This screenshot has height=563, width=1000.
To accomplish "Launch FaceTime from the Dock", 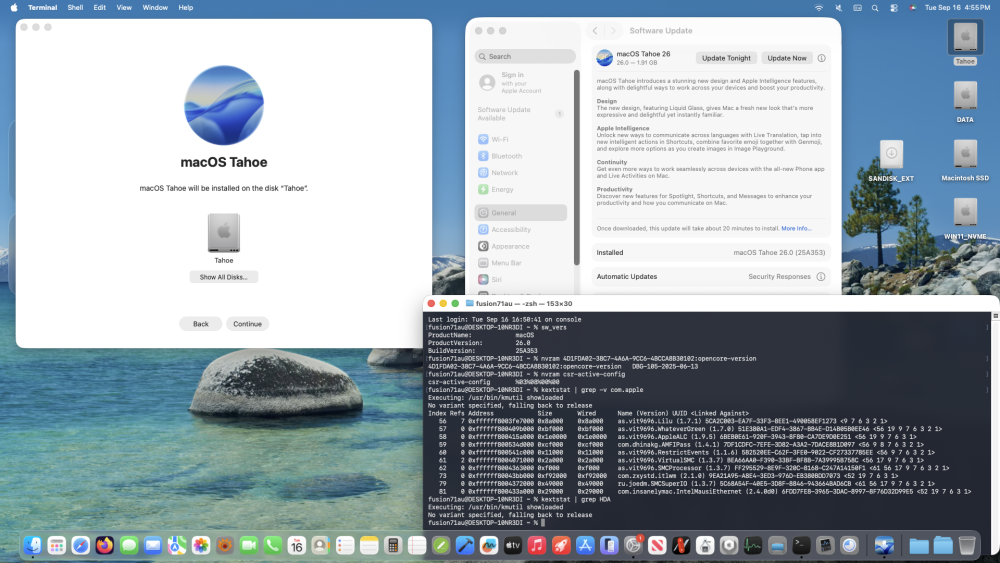I will [x=249, y=545].
